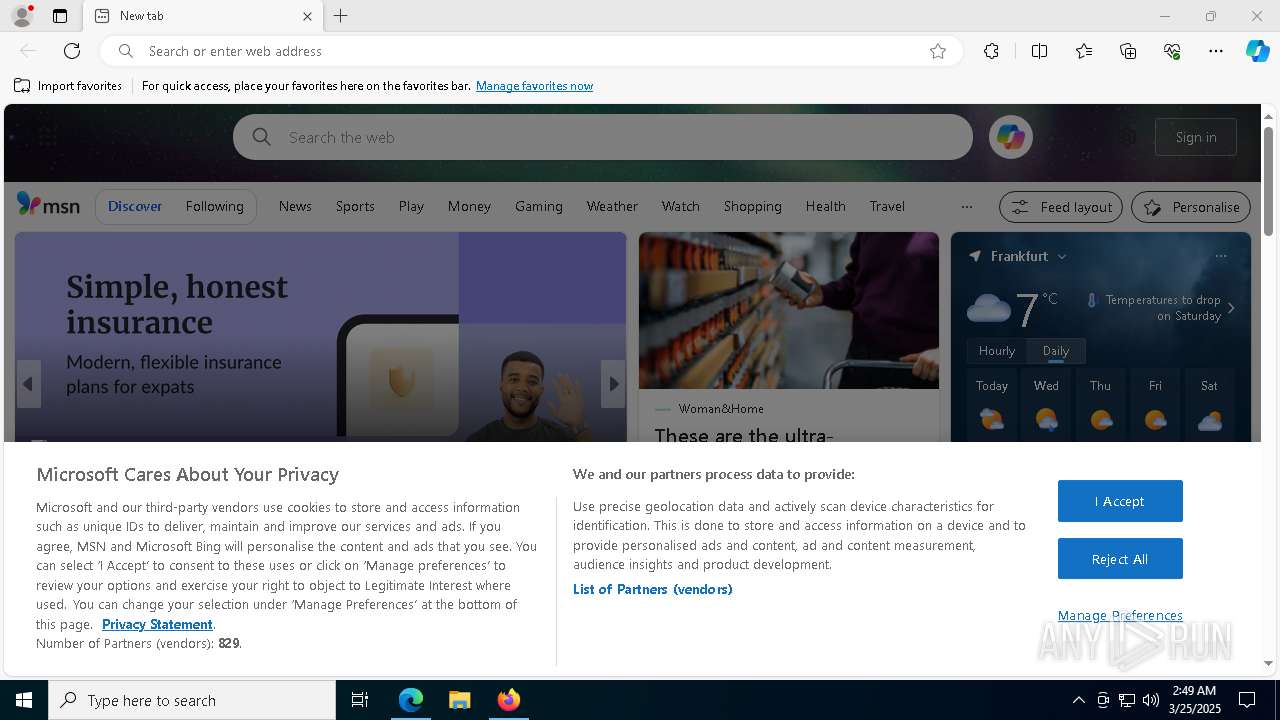
Task: Click the taskbar search box
Action: tap(192, 700)
